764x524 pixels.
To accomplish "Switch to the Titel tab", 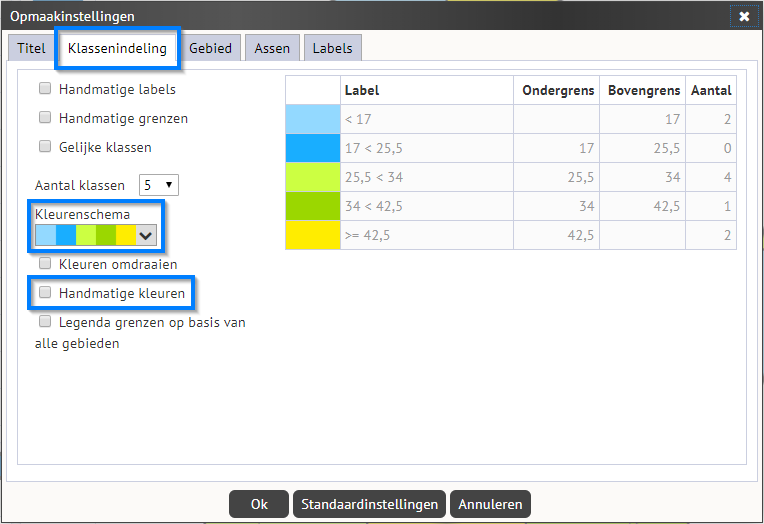I will point(31,48).
